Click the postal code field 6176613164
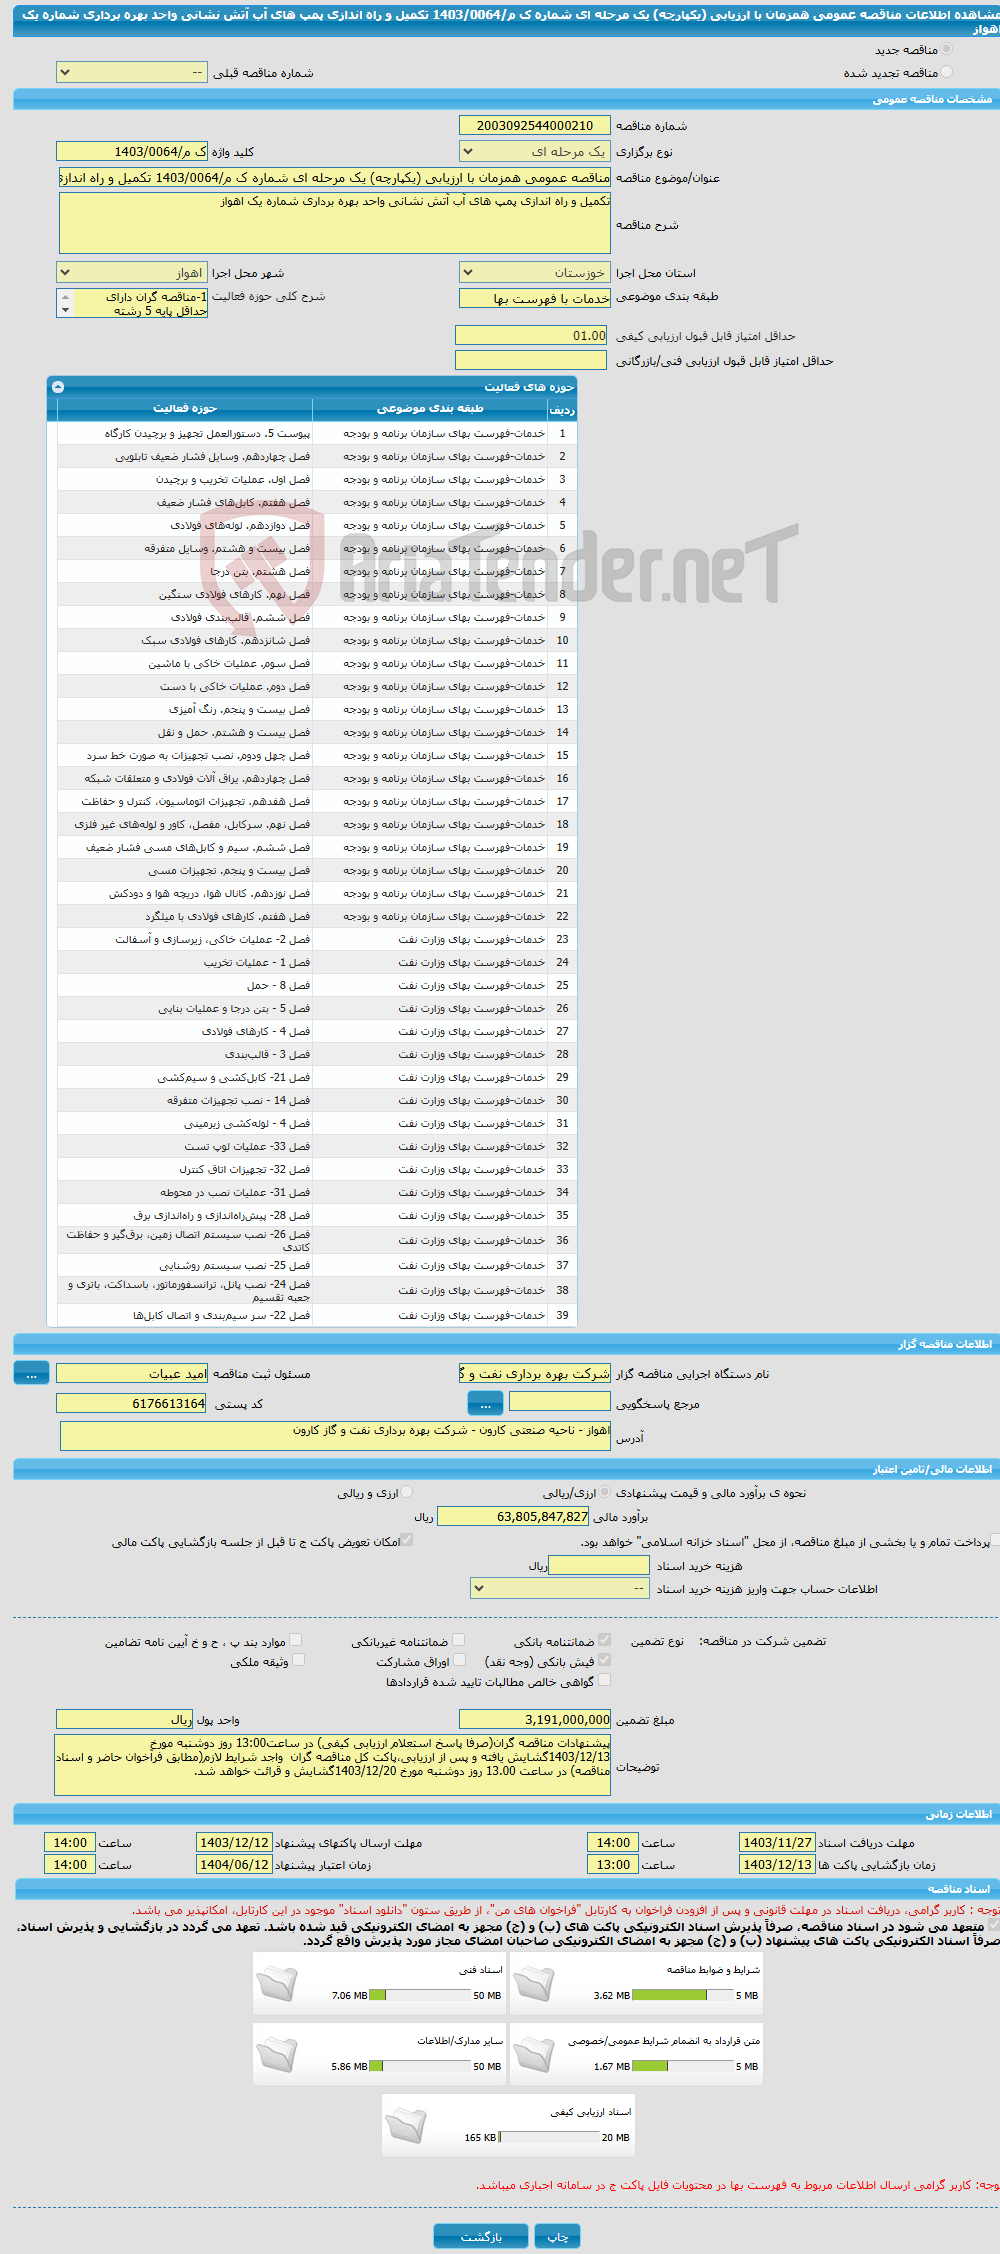Image resolution: width=1000 pixels, height=2254 pixels. (x=132, y=1403)
